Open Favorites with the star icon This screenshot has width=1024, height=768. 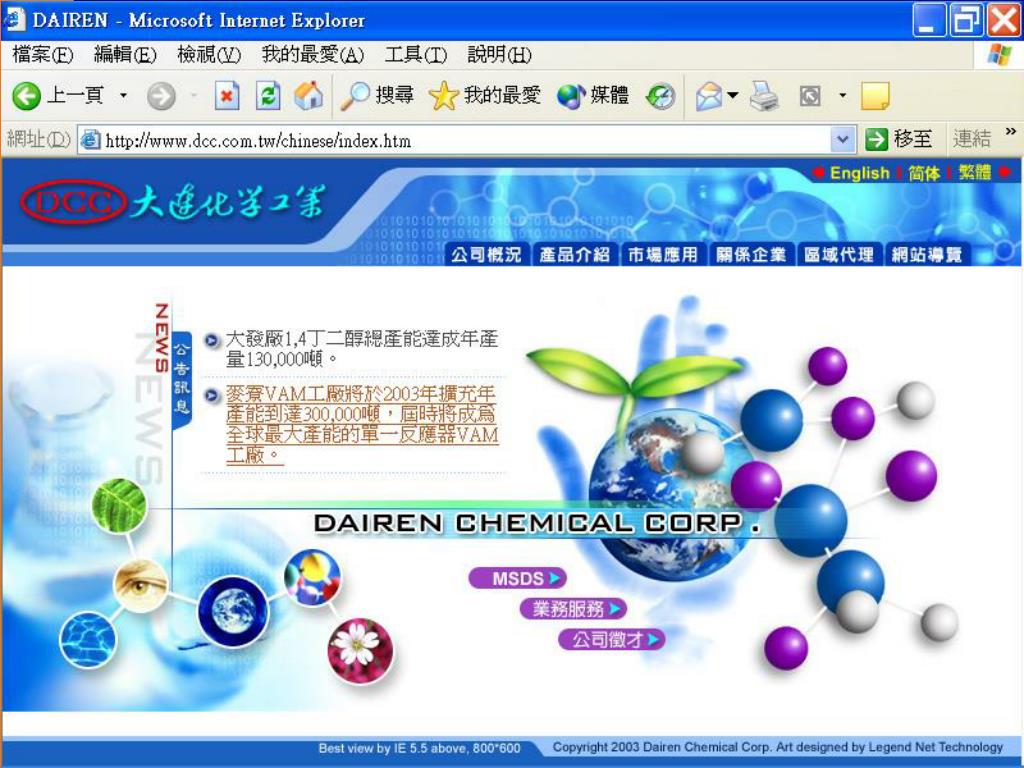click(443, 97)
